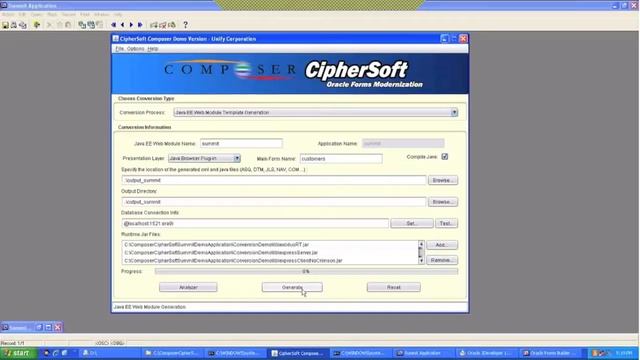Viewport: 640px width, 360px height.
Task: Click the Remove runtime jar button
Action: pos(442,260)
